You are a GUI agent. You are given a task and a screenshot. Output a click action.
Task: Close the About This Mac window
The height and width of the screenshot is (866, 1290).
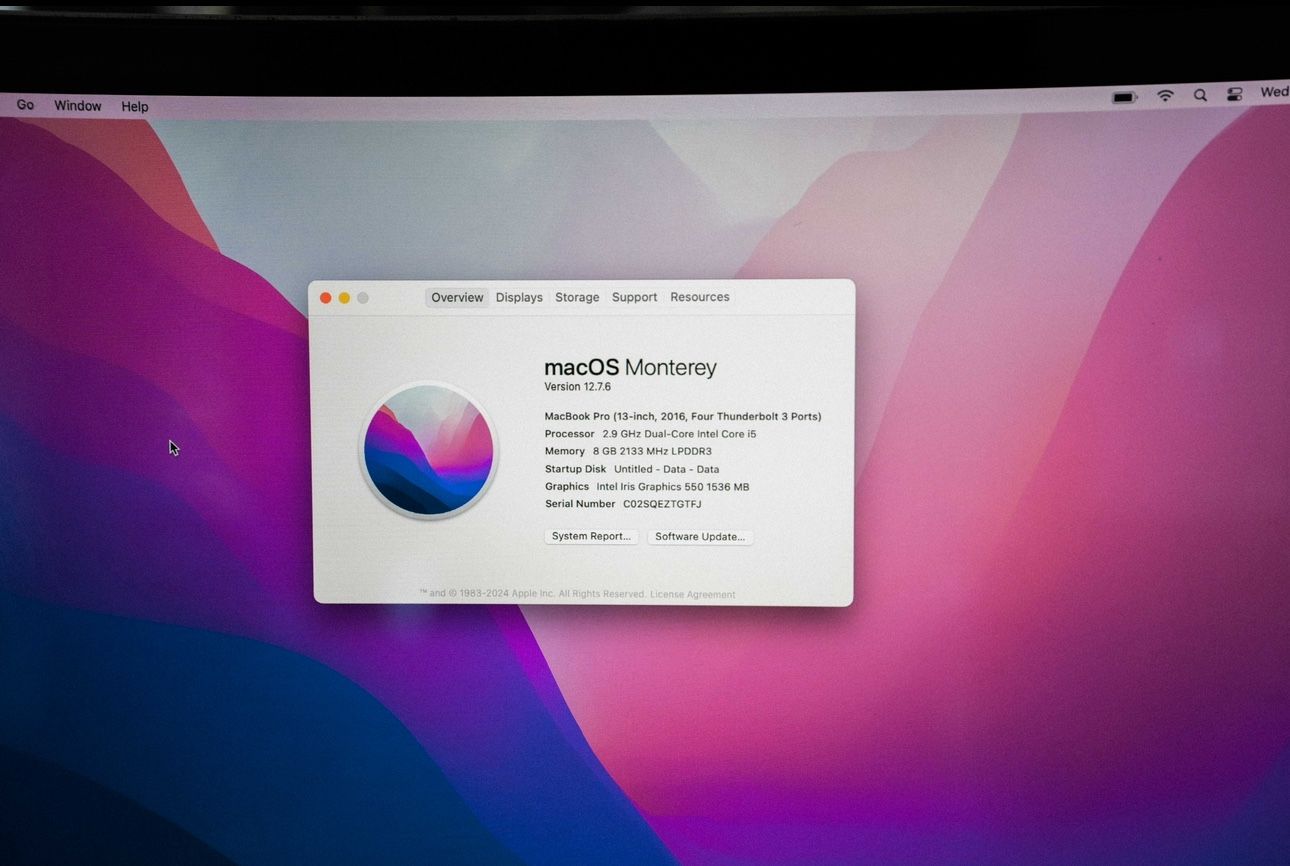pyautogui.click(x=326, y=298)
